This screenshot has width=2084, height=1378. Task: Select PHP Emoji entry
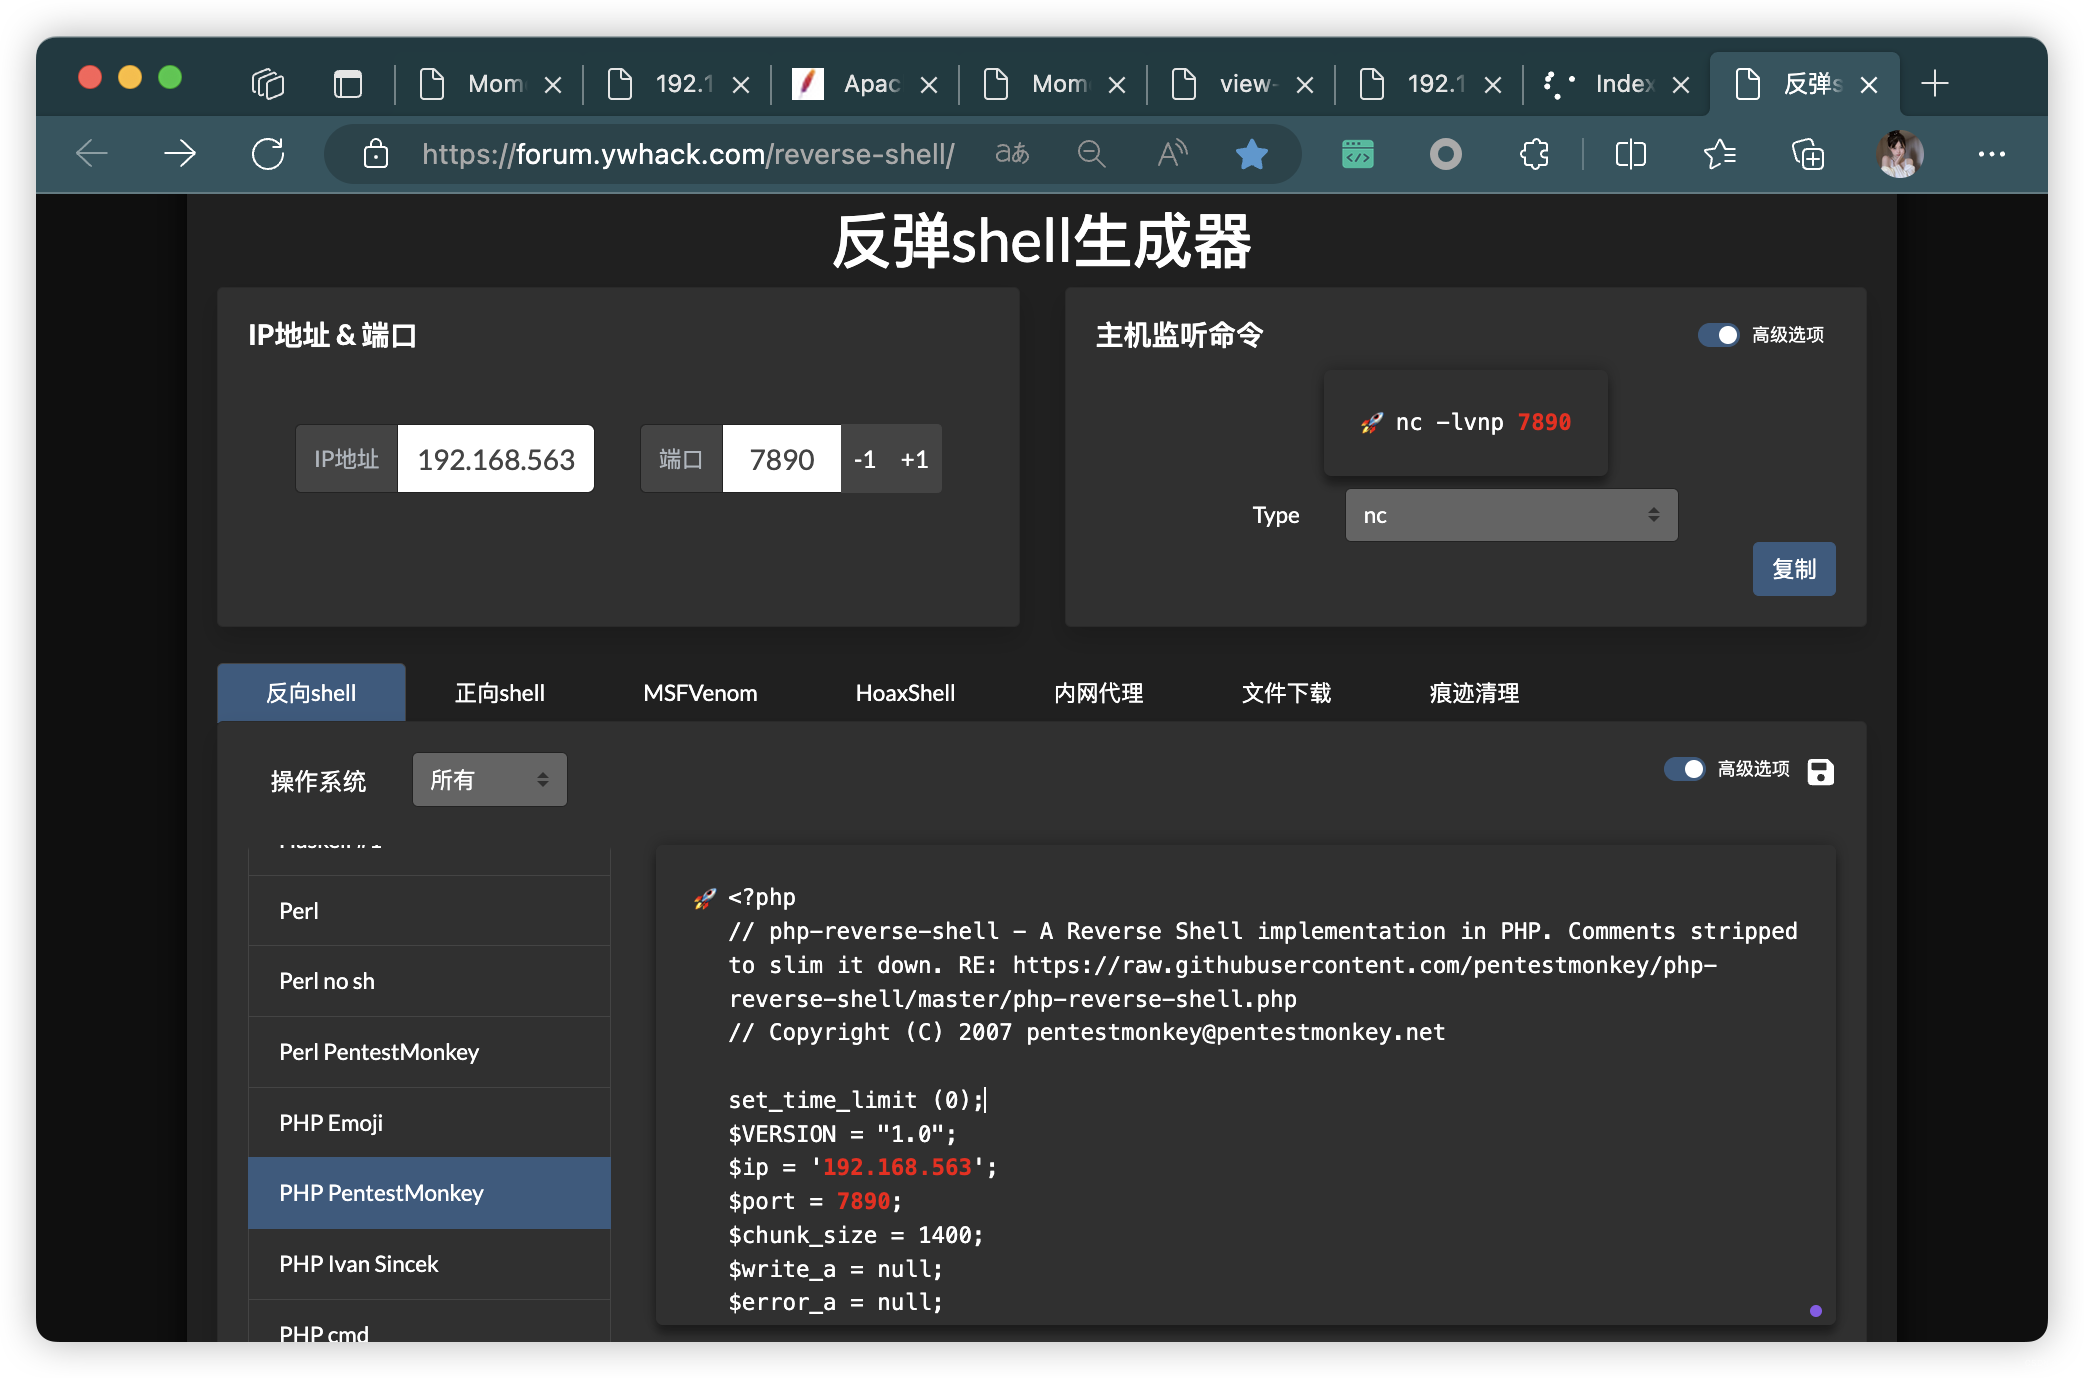click(x=429, y=1122)
